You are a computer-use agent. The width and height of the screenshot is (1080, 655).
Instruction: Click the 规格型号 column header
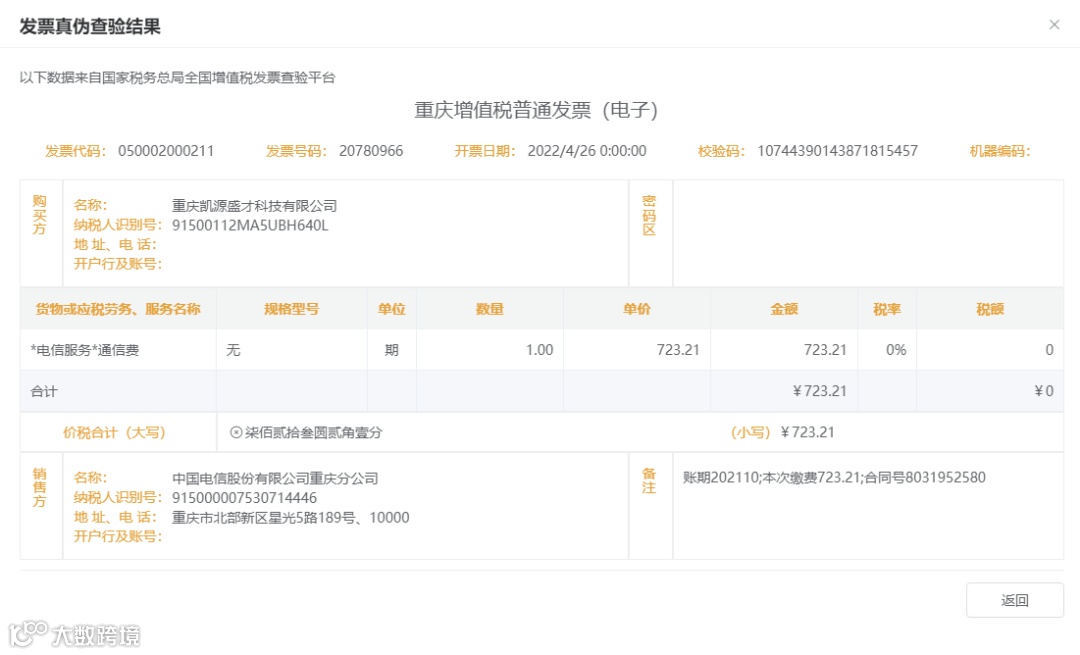pos(291,309)
